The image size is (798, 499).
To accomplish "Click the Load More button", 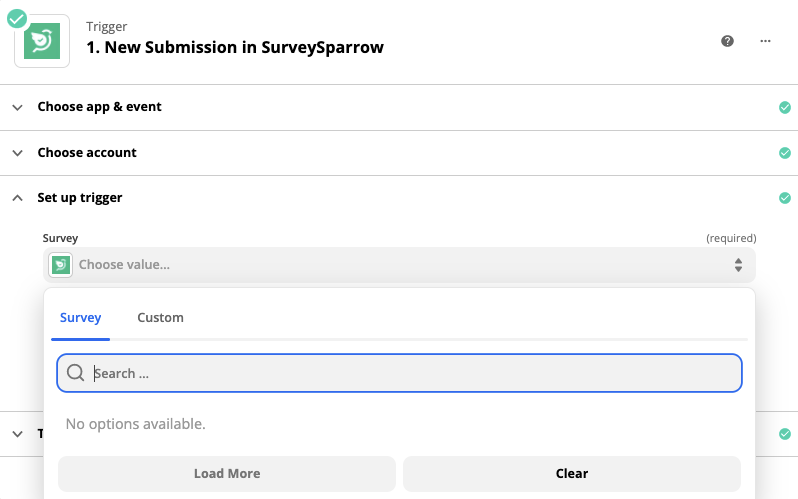I will pos(227,474).
